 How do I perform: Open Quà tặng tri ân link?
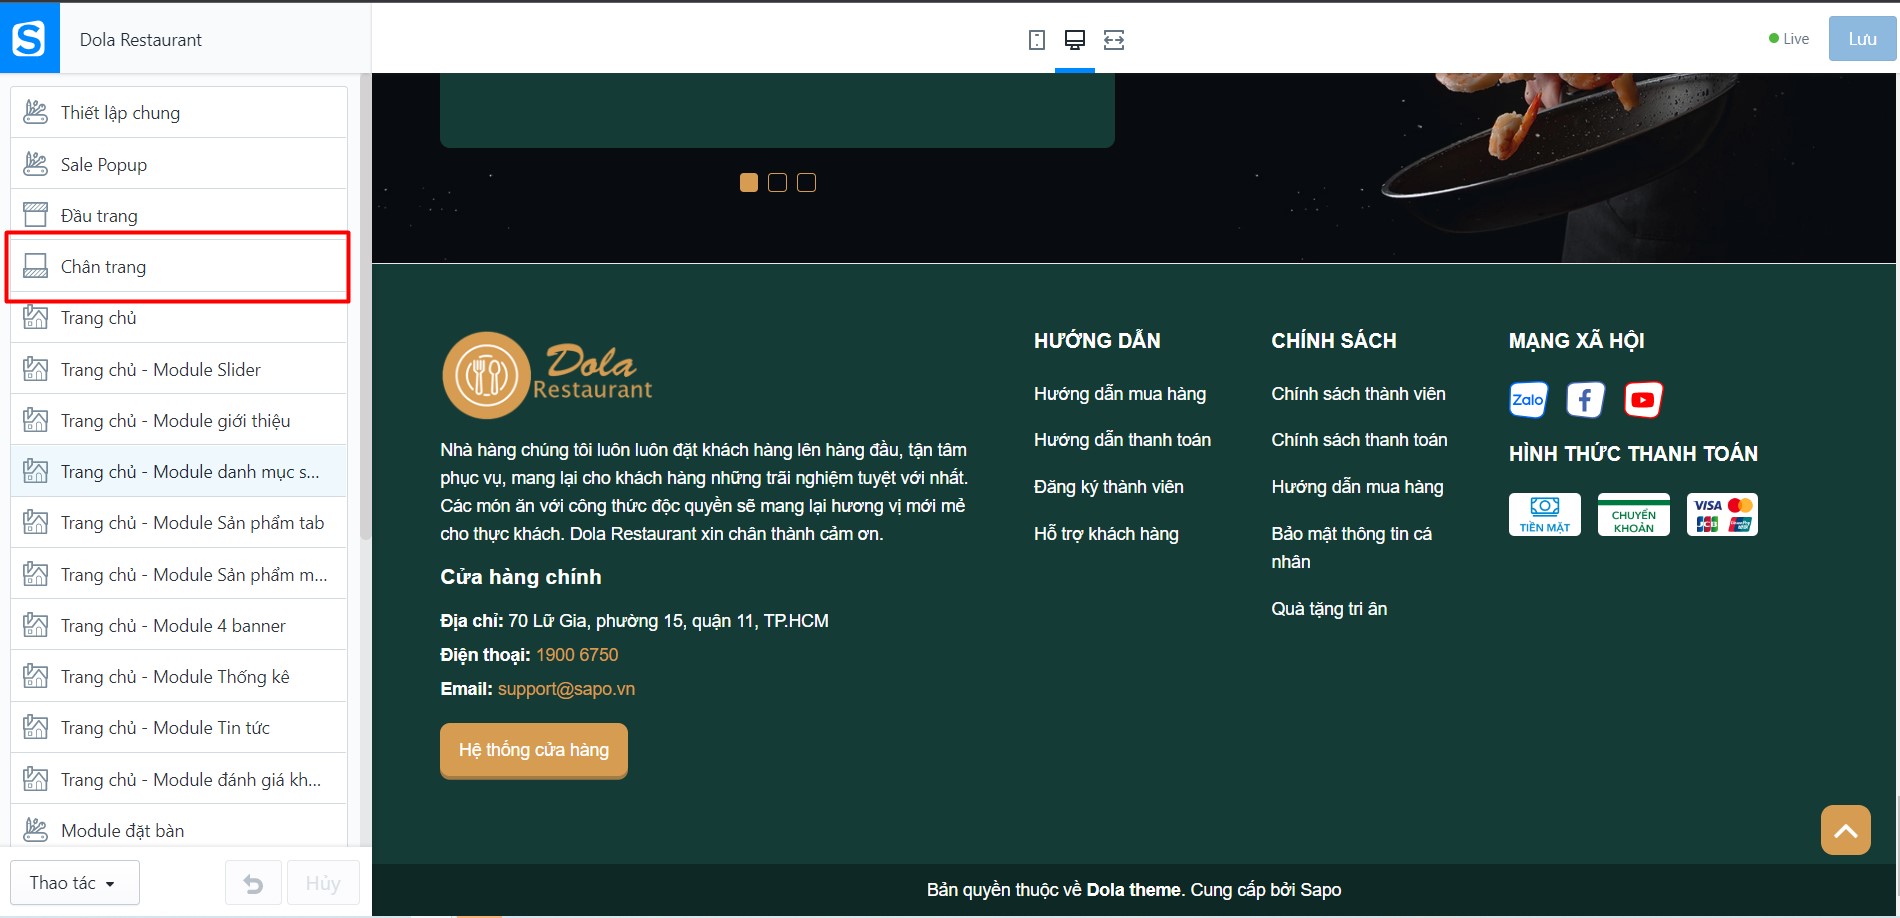[1329, 609]
